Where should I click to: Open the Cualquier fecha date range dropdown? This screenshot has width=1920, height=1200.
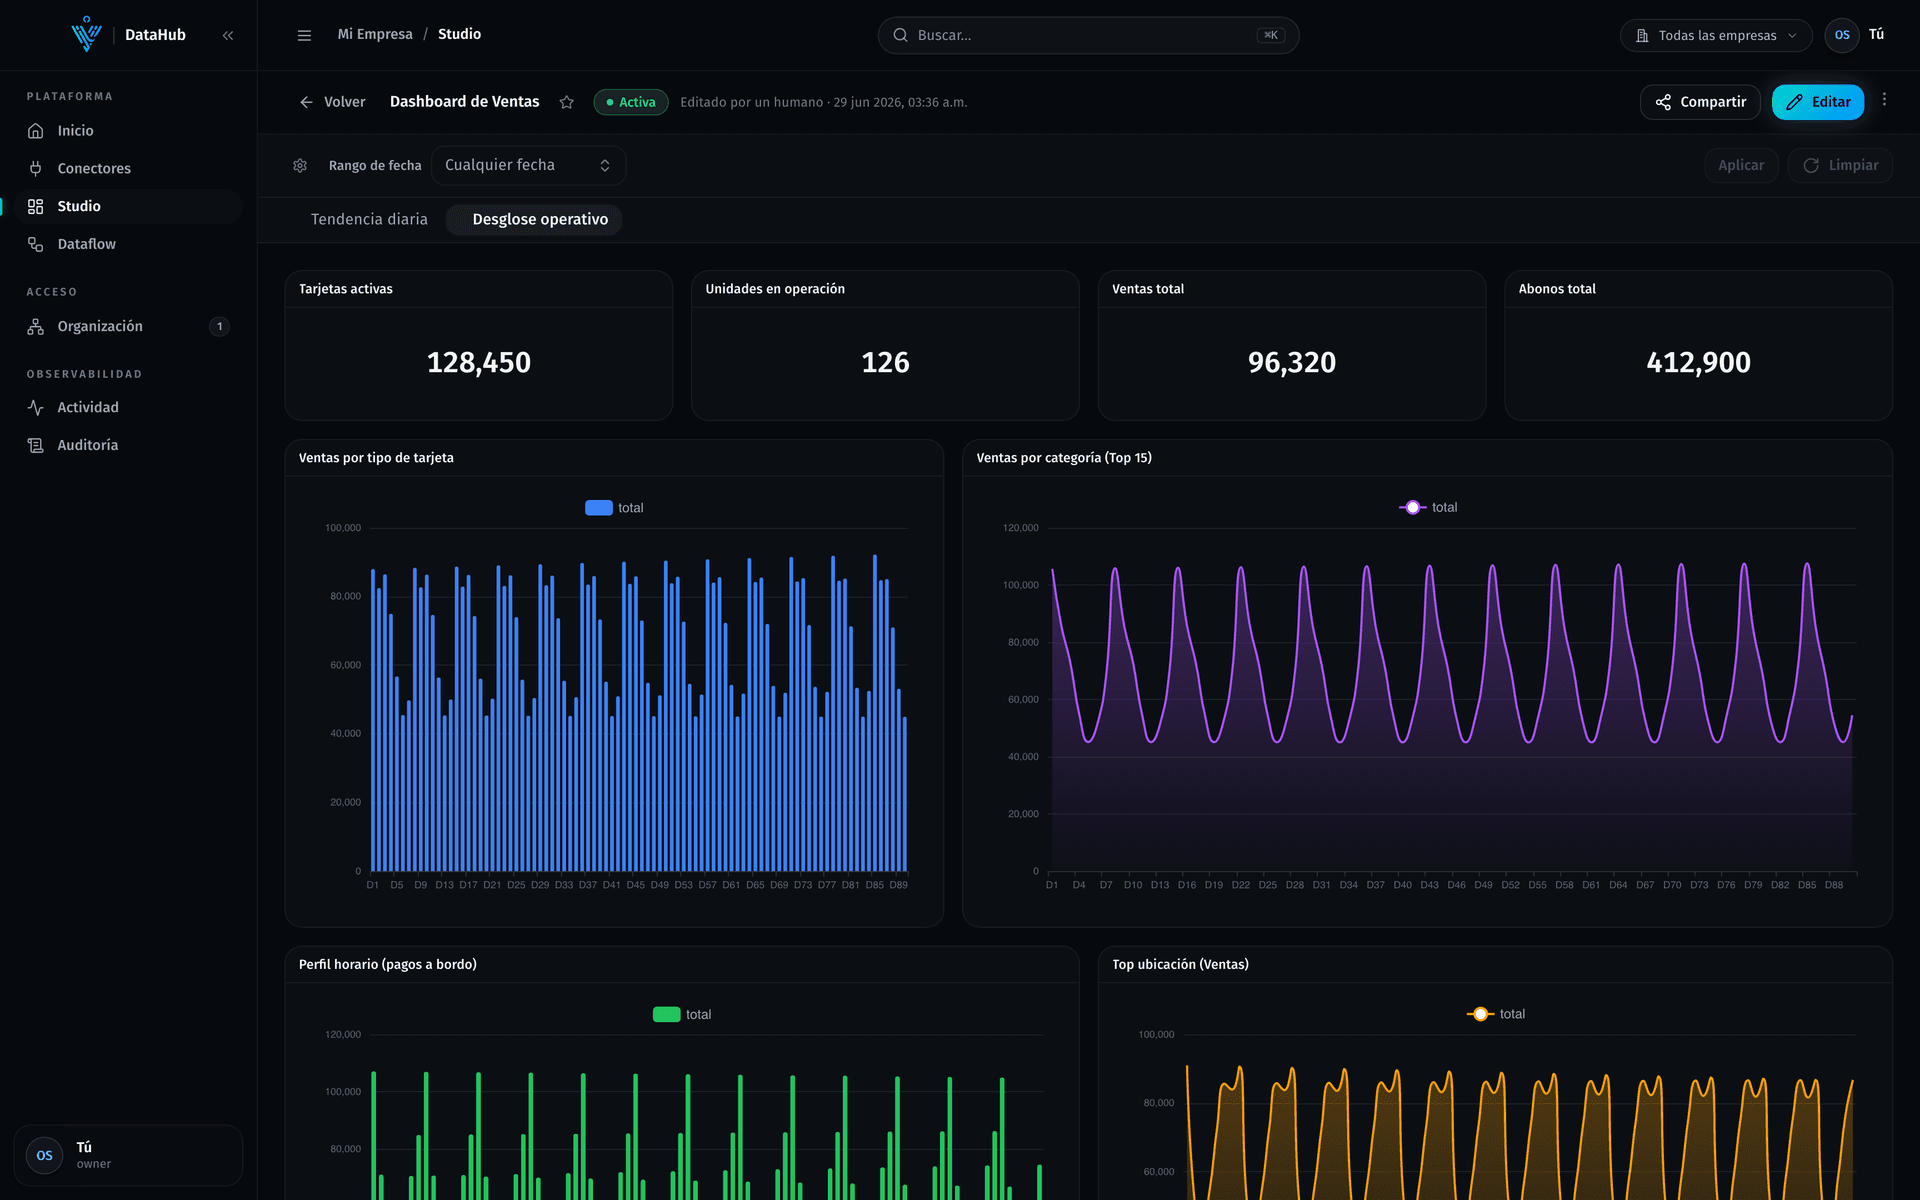point(528,165)
